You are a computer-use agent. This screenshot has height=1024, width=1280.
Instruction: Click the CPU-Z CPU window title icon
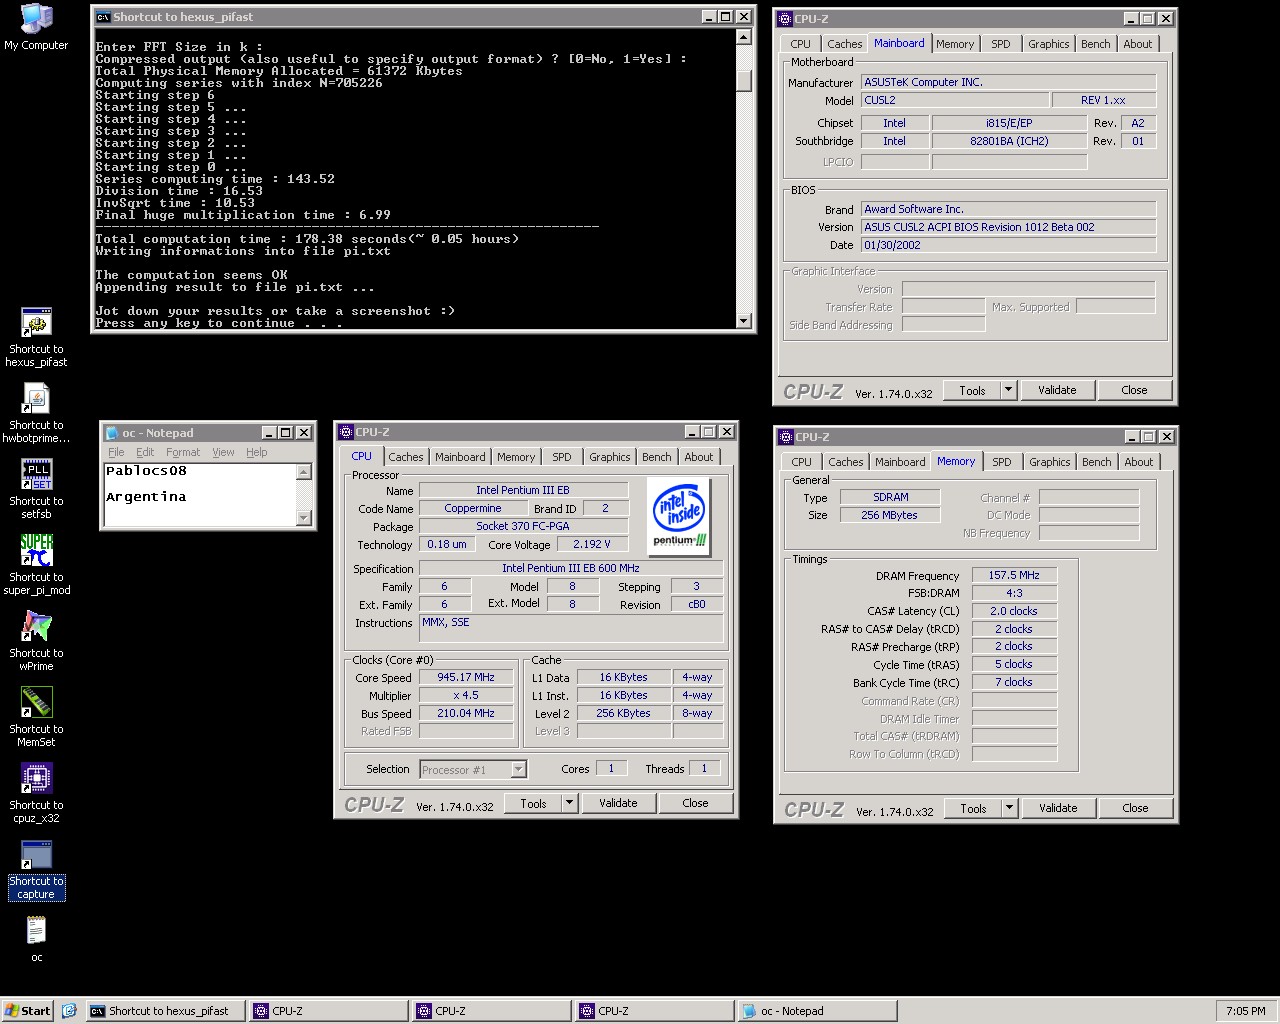(346, 432)
